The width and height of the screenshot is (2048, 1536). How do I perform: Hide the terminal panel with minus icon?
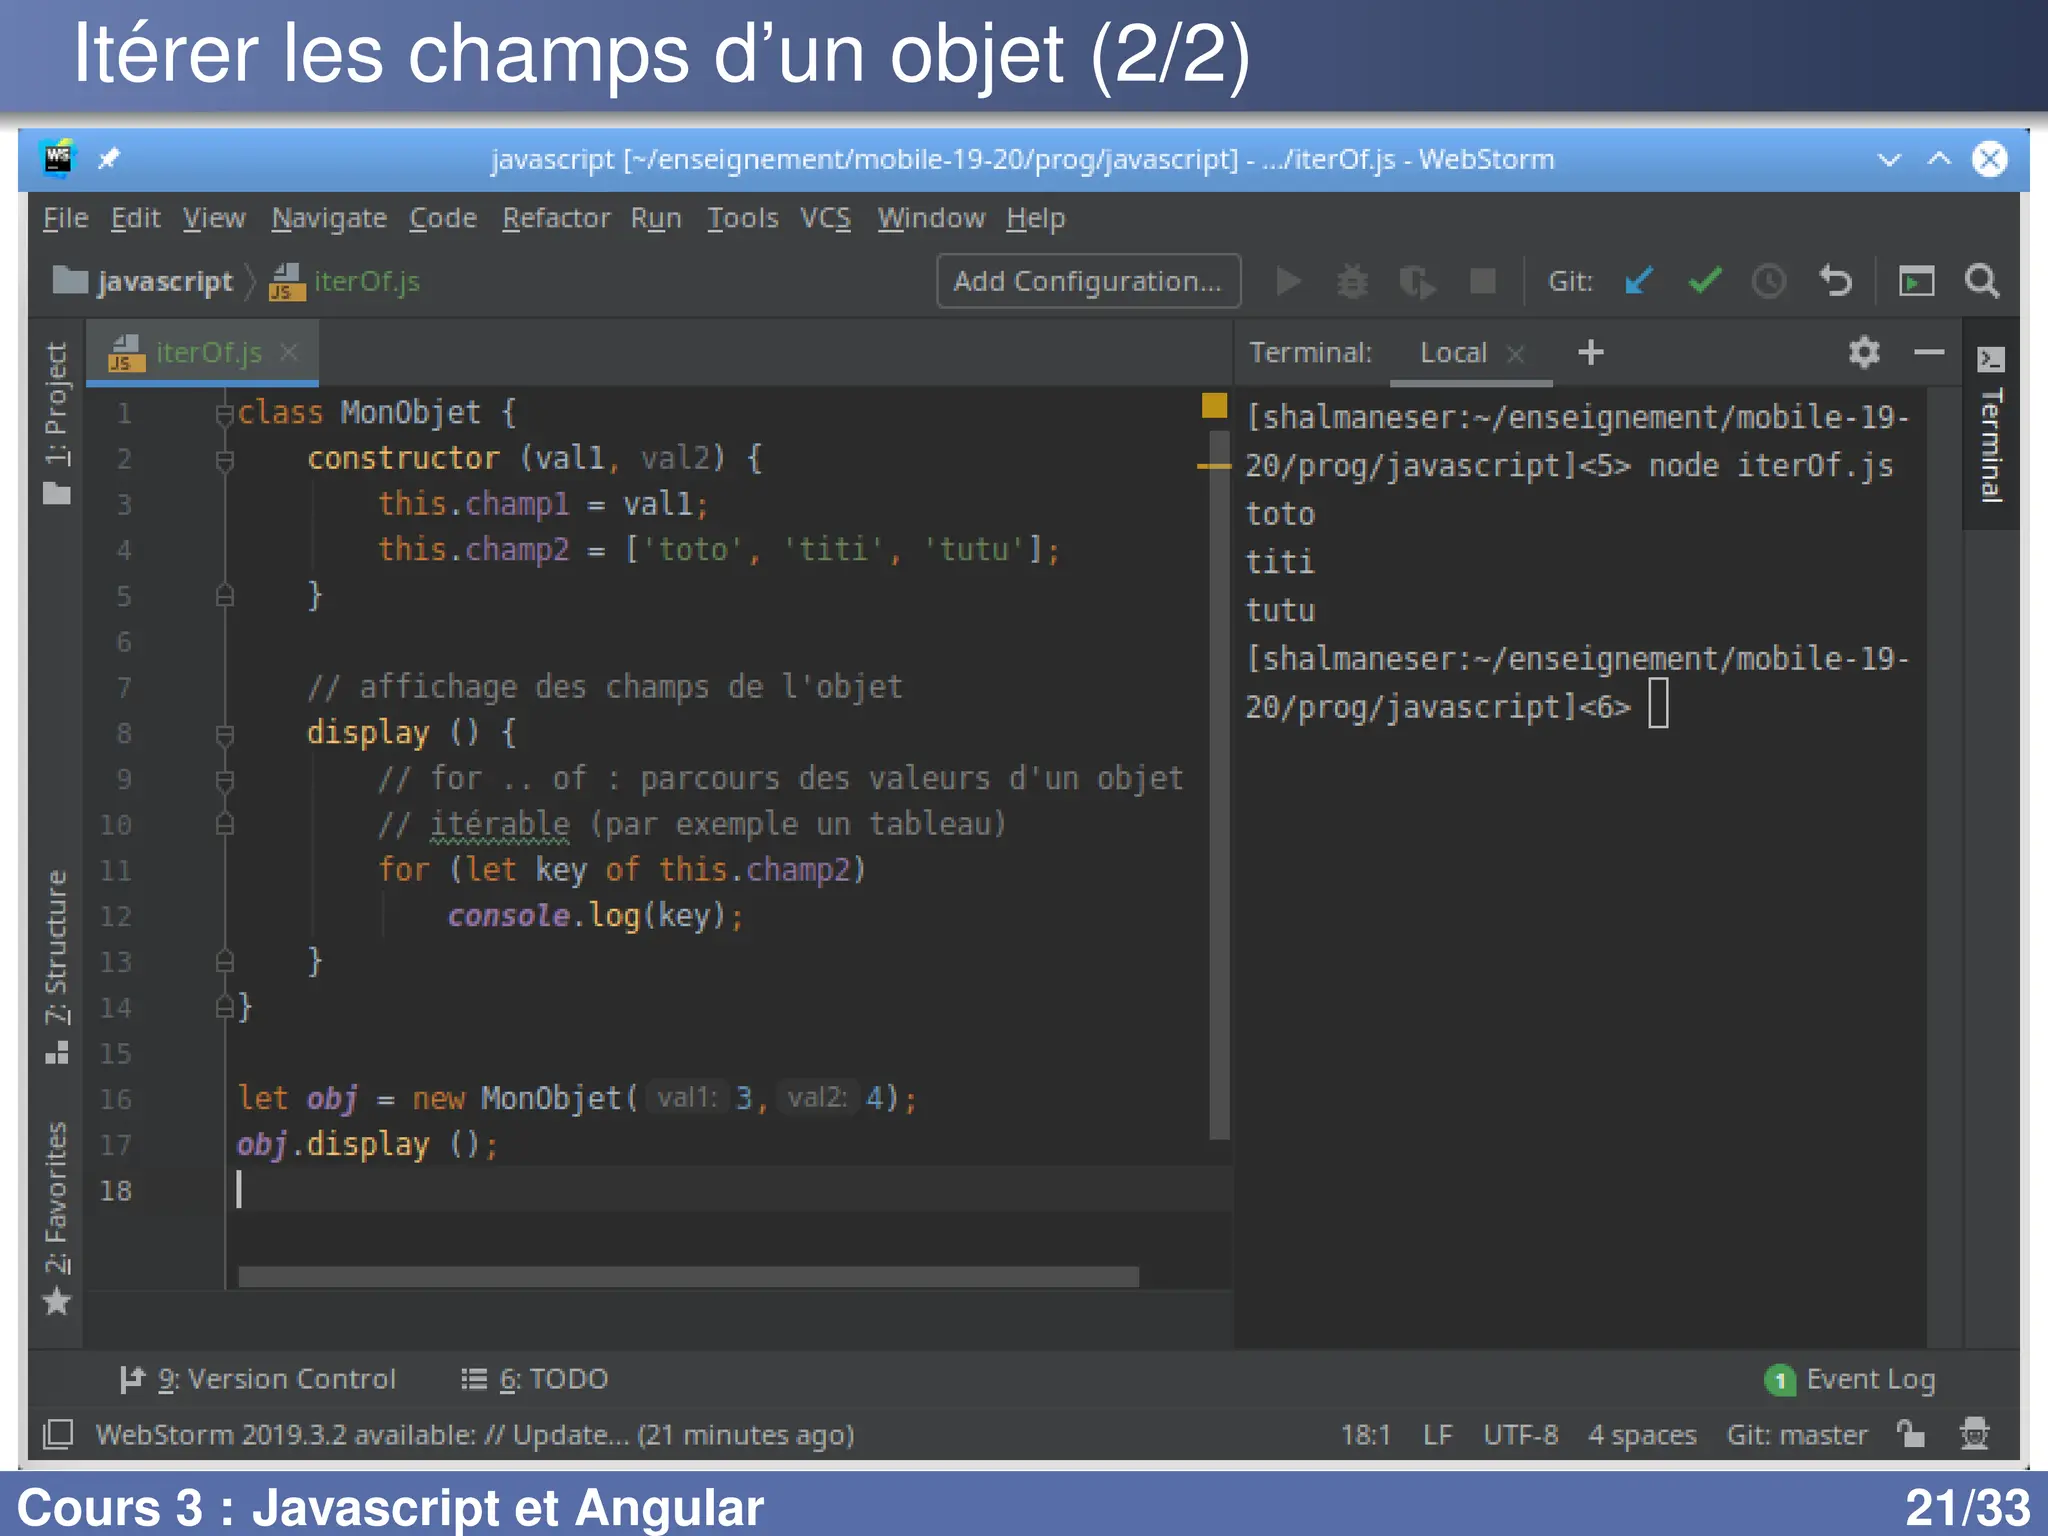[x=1929, y=352]
